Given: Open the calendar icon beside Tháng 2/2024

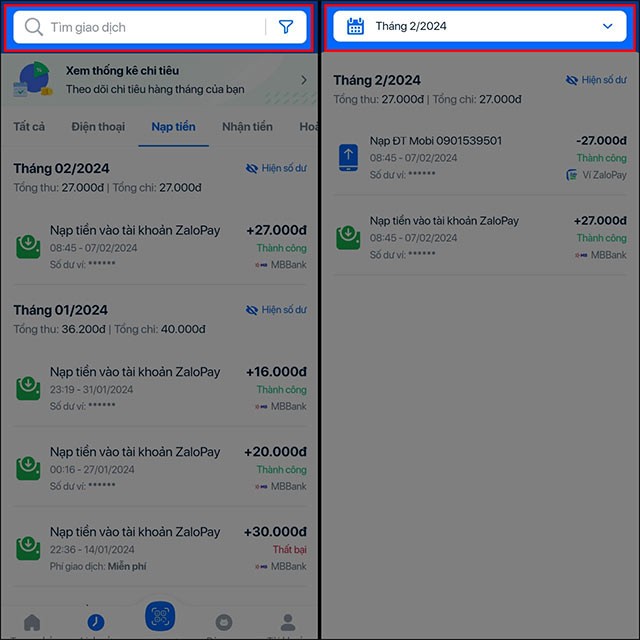Looking at the screenshot, I should point(355,26).
